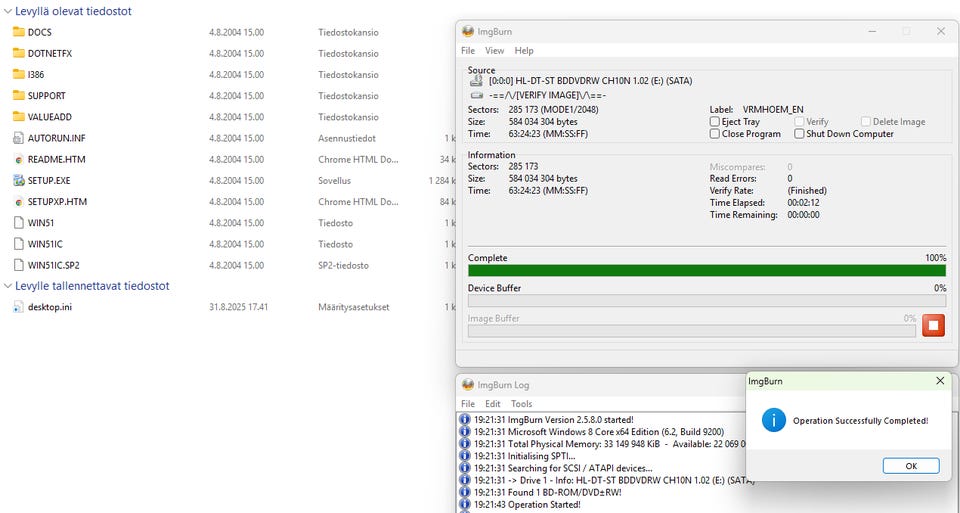Collapse the 'Levylle tallennettavat tiedostot' group
The image size is (960, 513).
(7, 286)
